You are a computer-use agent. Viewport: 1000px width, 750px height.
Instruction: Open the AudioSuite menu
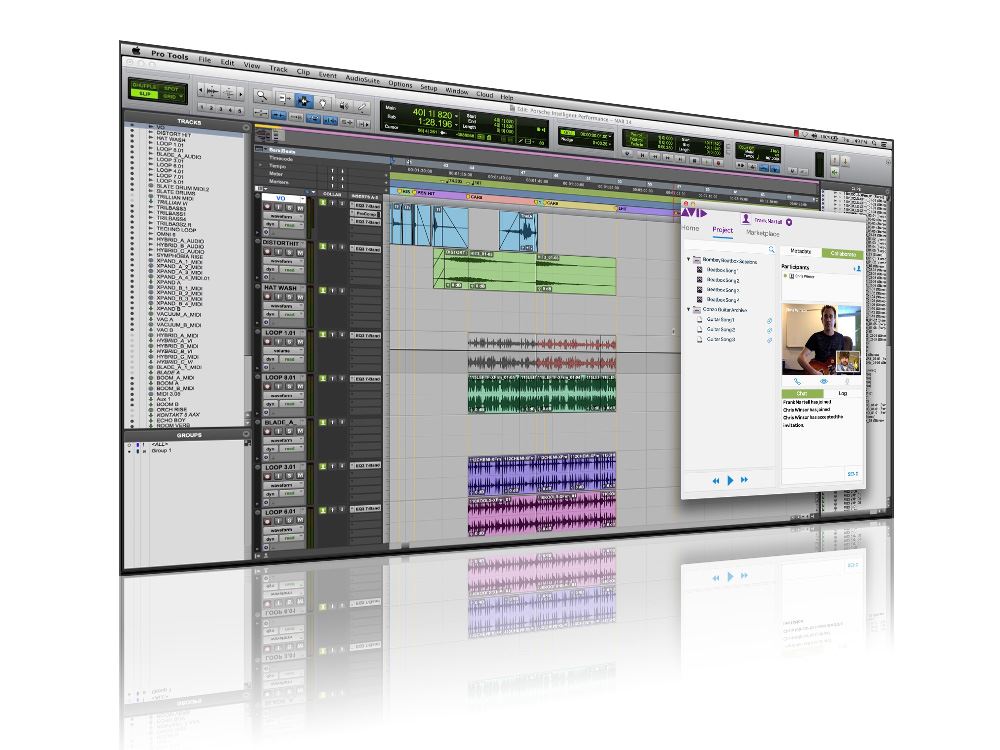click(x=362, y=79)
